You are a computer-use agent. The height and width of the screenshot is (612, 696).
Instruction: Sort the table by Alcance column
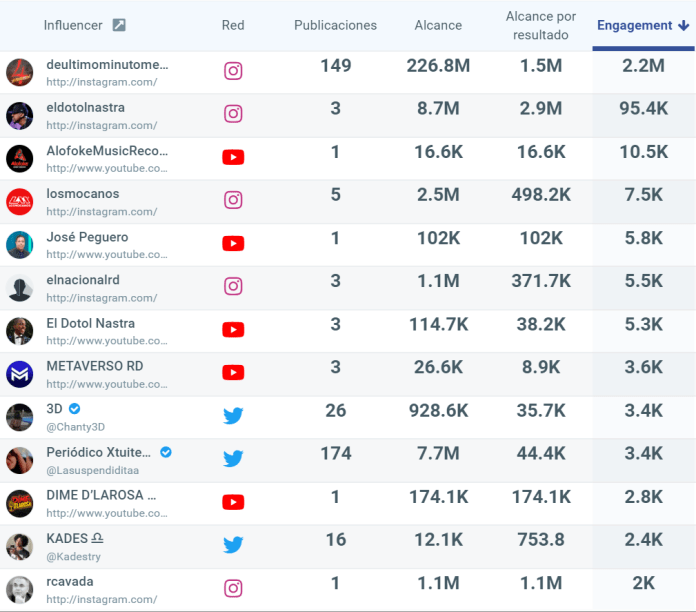[x=438, y=25]
